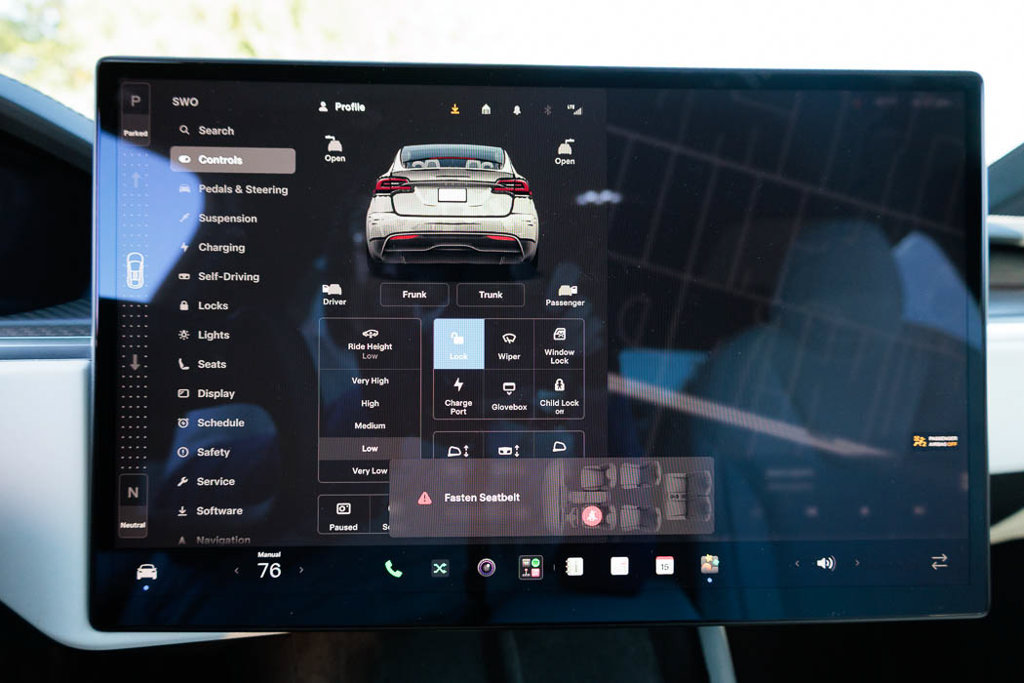Open the Charging menu

point(213,247)
